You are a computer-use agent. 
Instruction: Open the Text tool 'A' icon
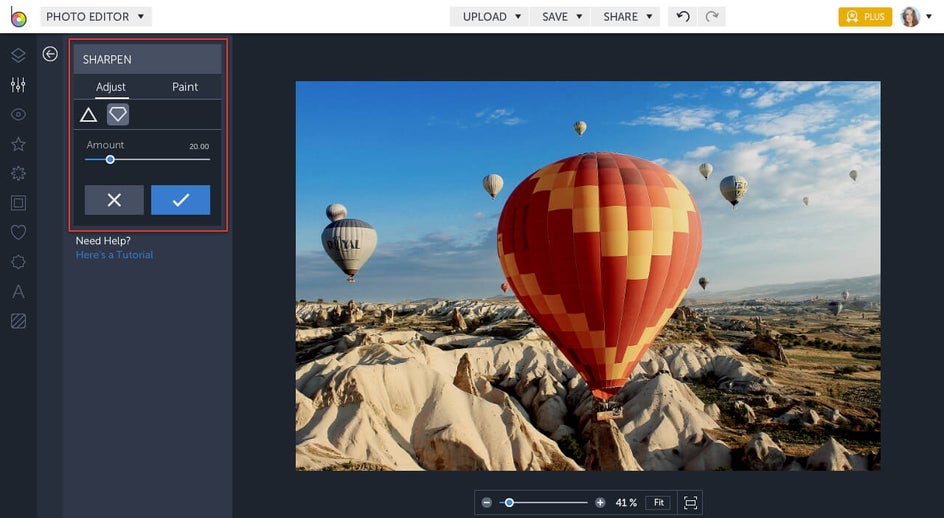[18, 292]
